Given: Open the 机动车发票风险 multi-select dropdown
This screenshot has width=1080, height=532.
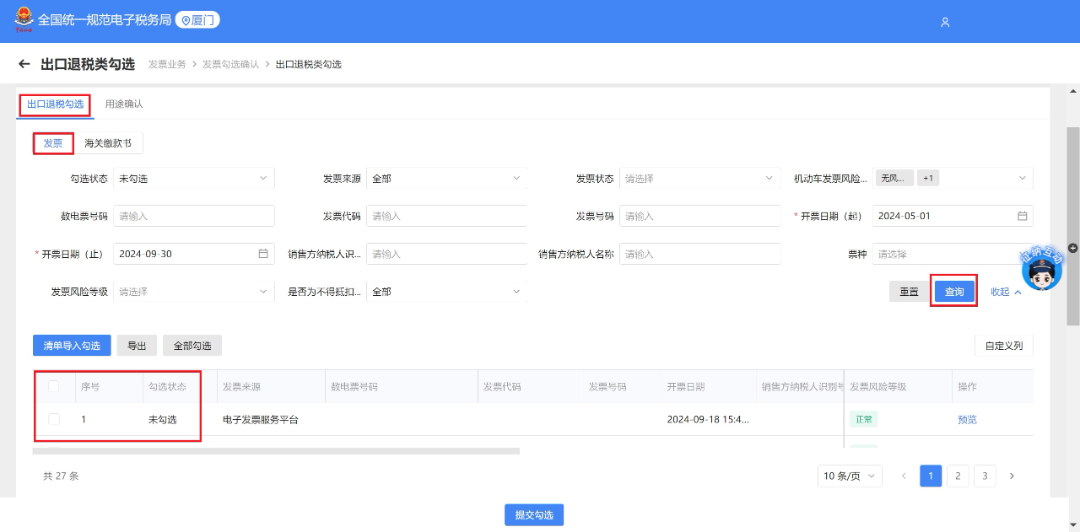Looking at the screenshot, I should (953, 178).
